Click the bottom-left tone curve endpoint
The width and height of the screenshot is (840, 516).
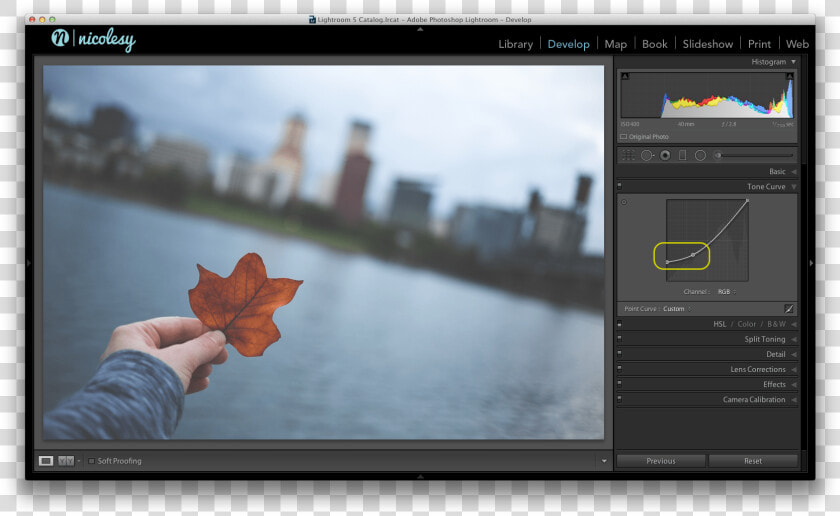[668, 262]
